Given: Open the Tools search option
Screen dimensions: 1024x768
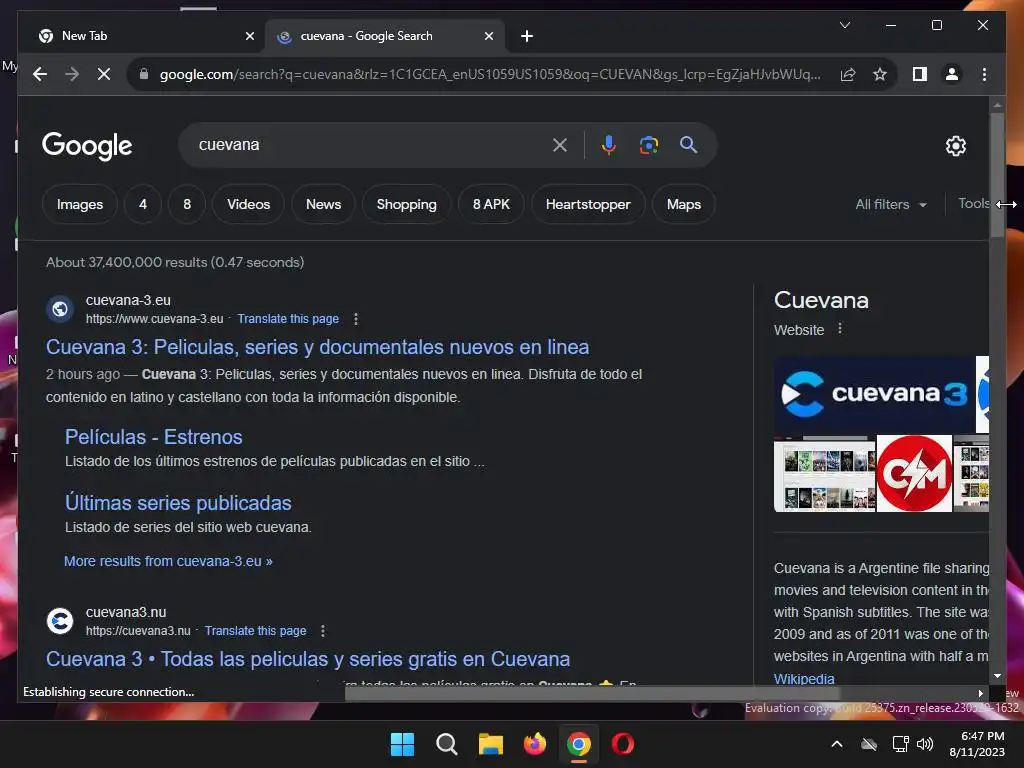Looking at the screenshot, I should [973, 204].
